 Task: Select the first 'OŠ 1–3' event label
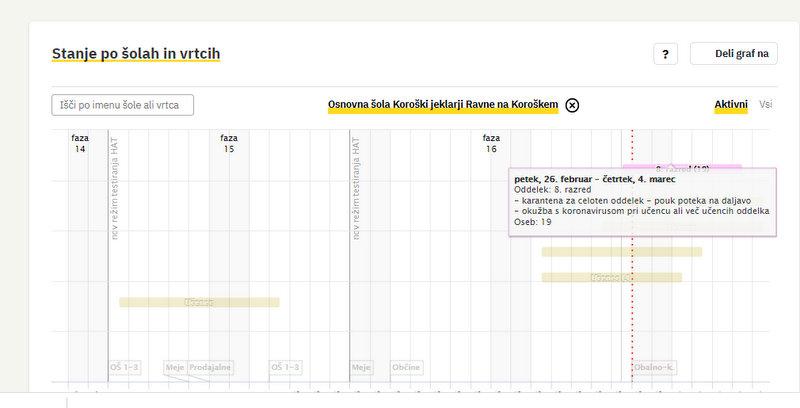(125, 367)
